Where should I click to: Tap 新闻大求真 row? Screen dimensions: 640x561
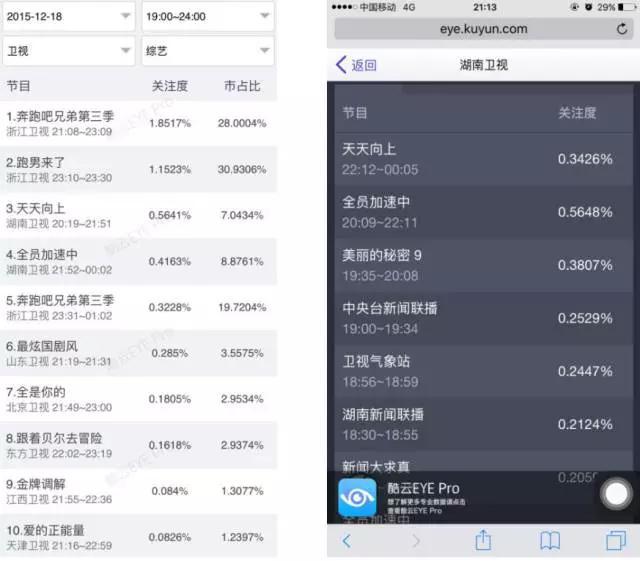483,461
